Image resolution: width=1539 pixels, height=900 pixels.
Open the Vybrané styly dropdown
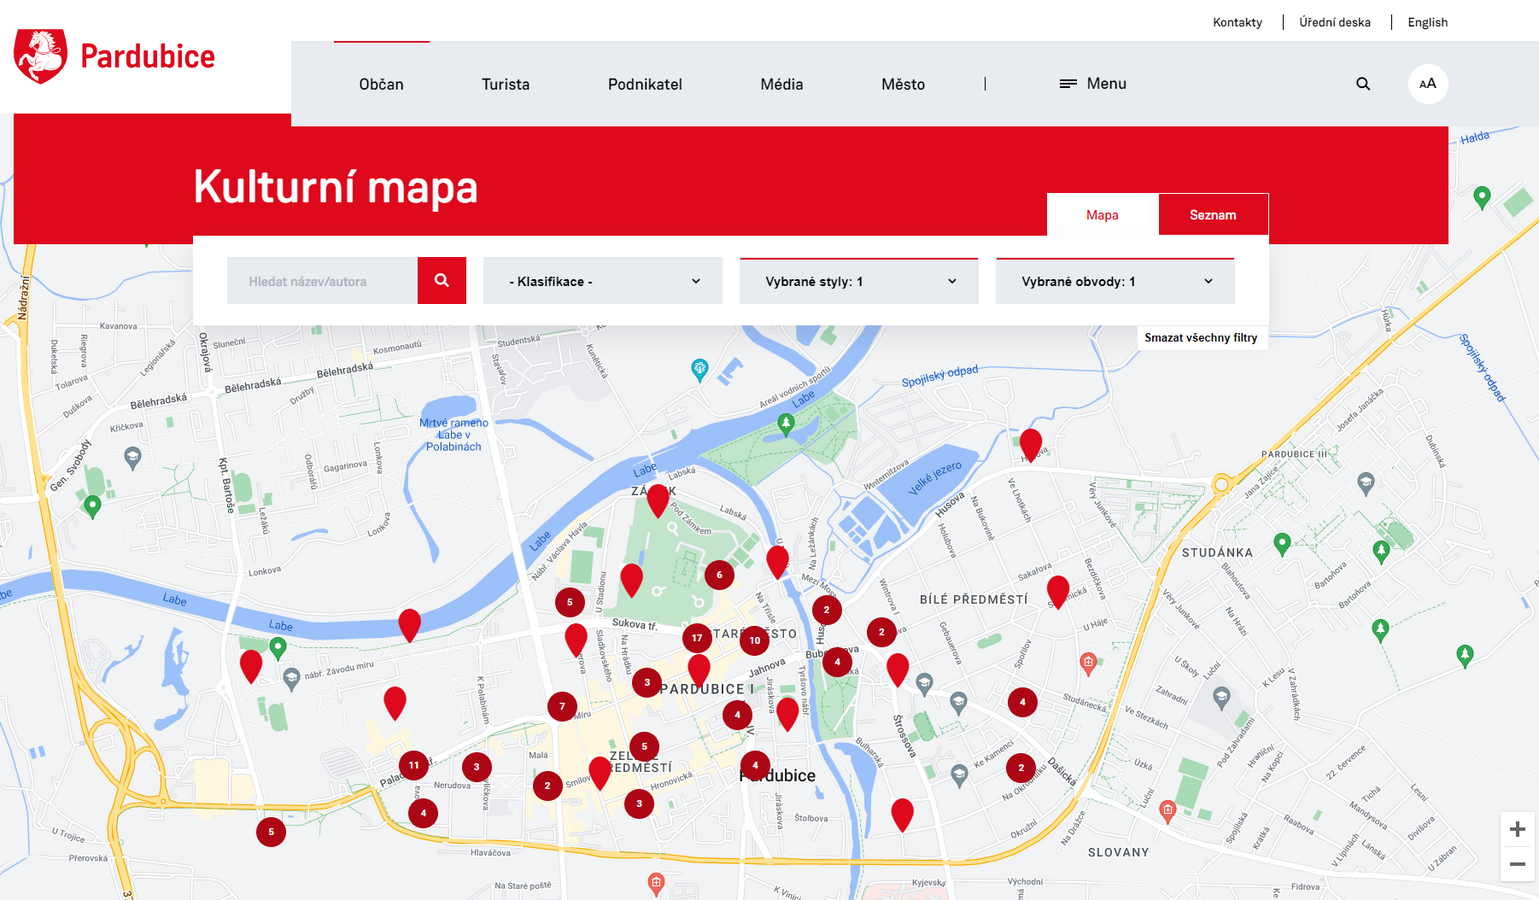[x=859, y=281]
